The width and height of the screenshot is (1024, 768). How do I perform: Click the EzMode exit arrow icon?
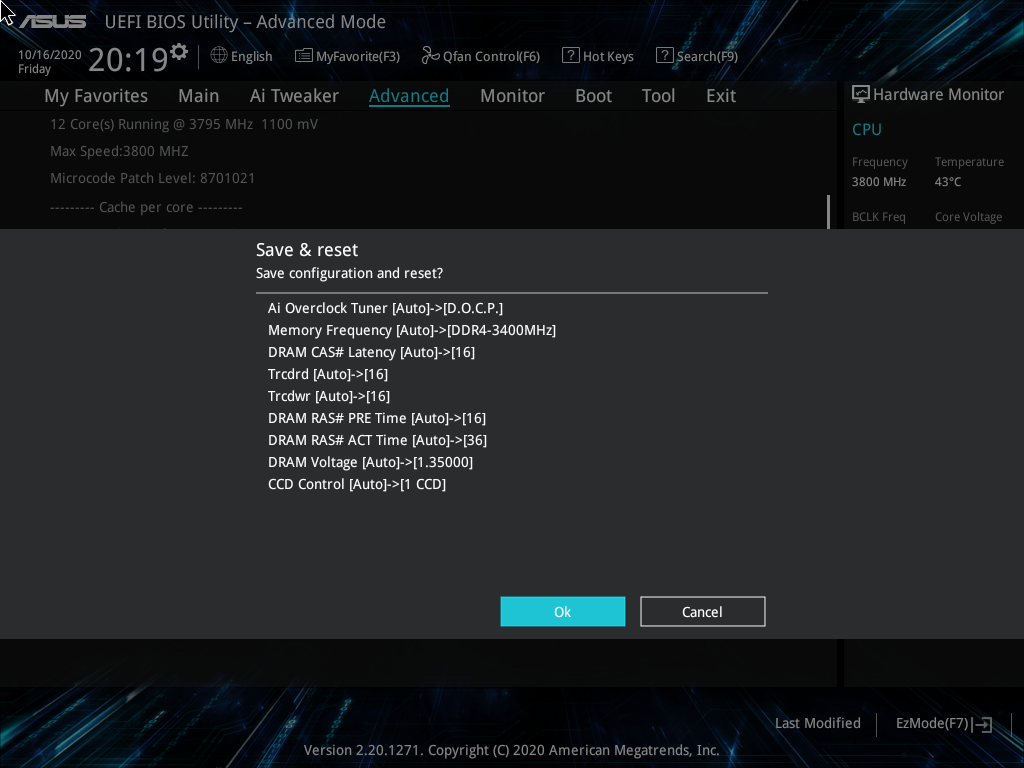click(x=982, y=724)
